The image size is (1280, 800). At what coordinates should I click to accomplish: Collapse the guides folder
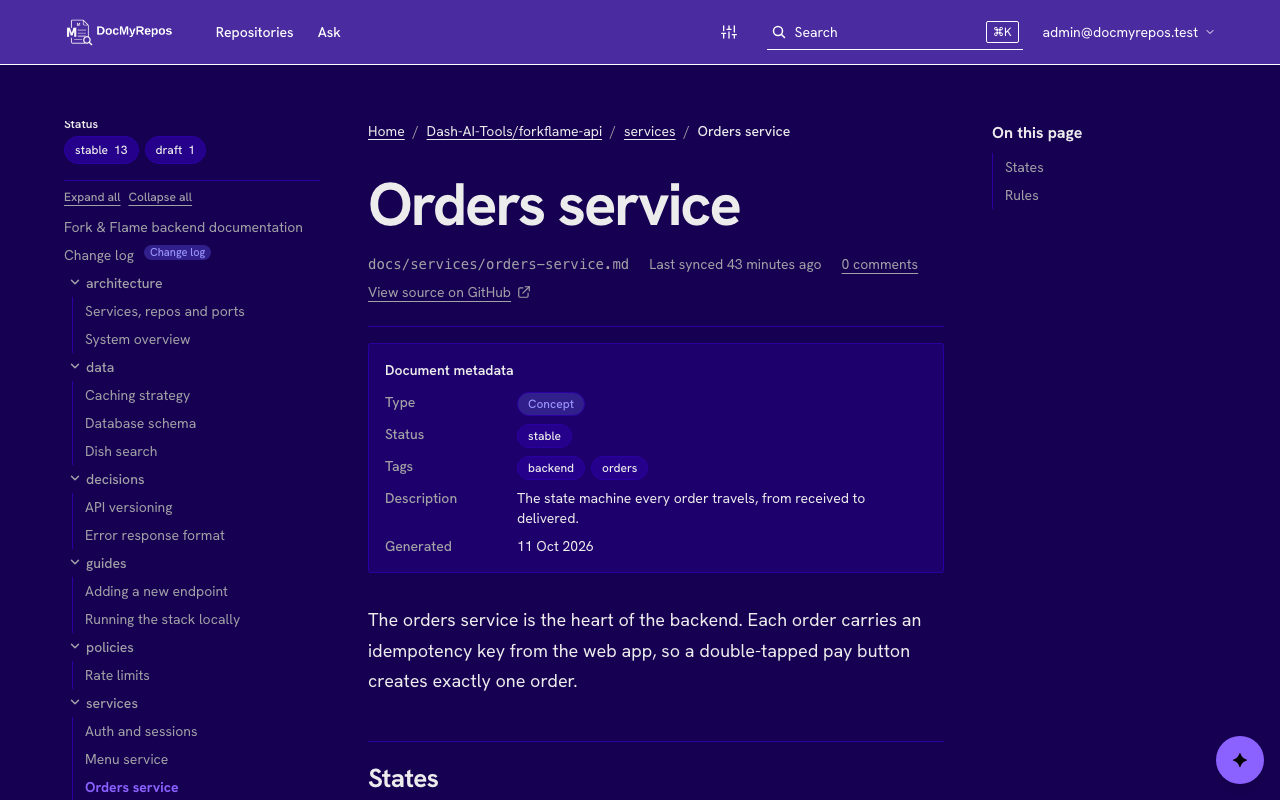tap(75, 563)
